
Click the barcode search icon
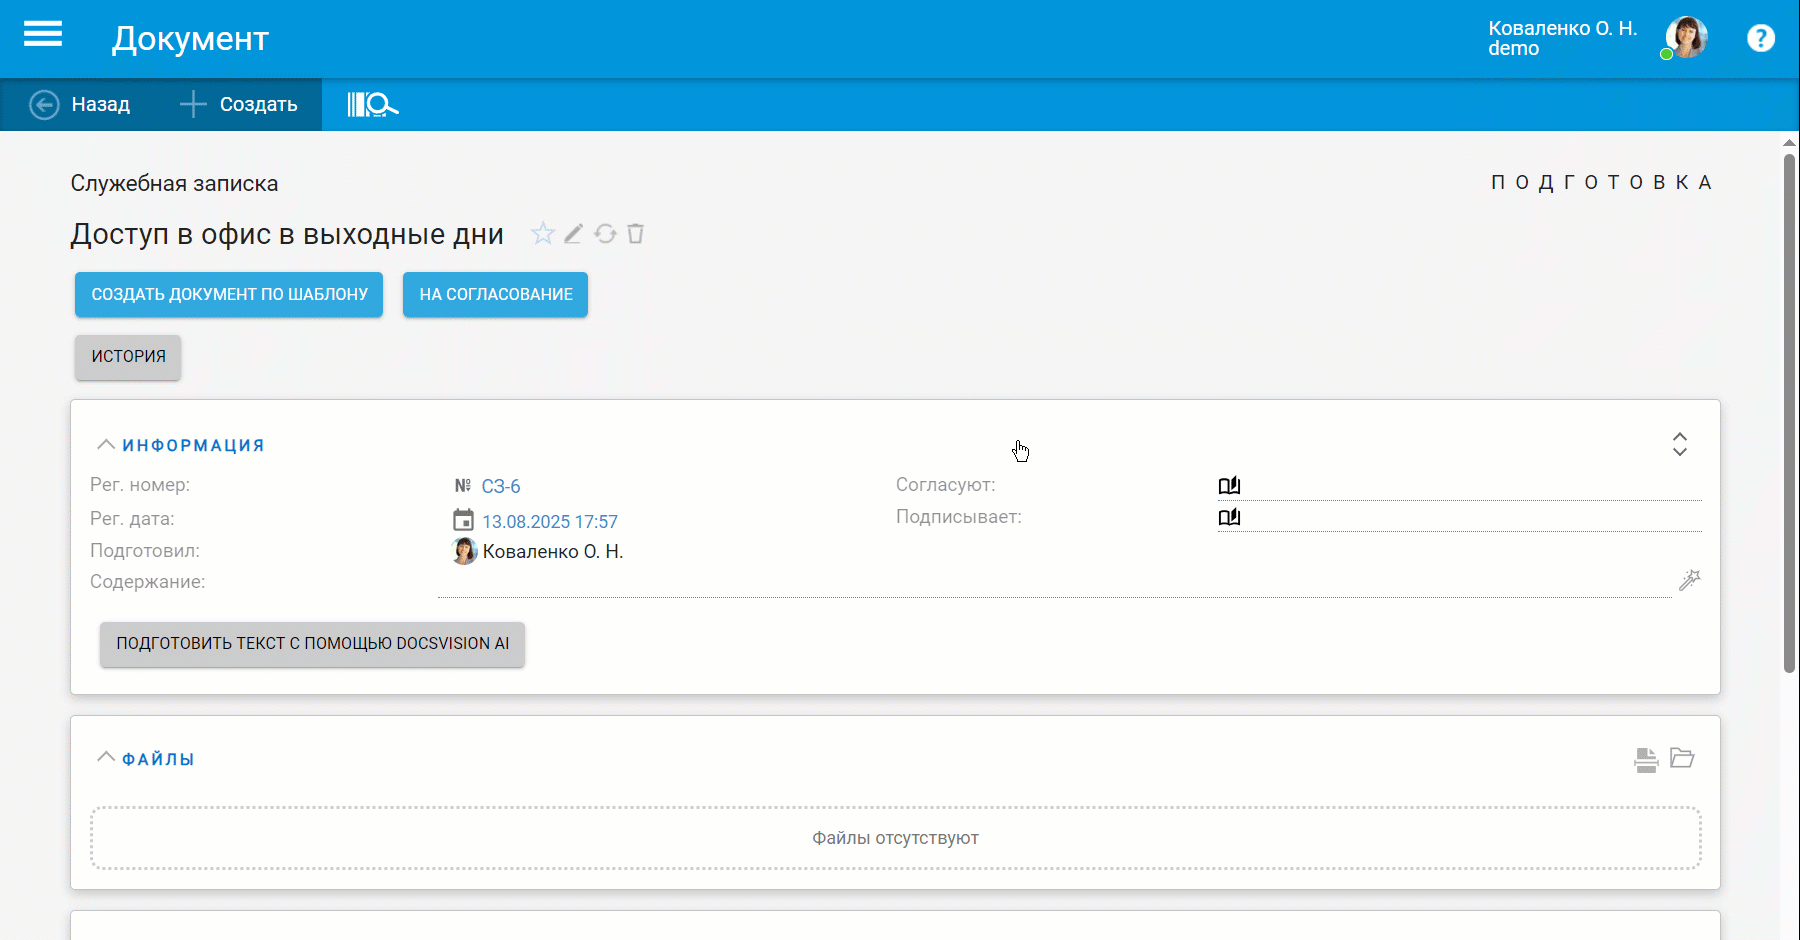[x=372, y=104]
